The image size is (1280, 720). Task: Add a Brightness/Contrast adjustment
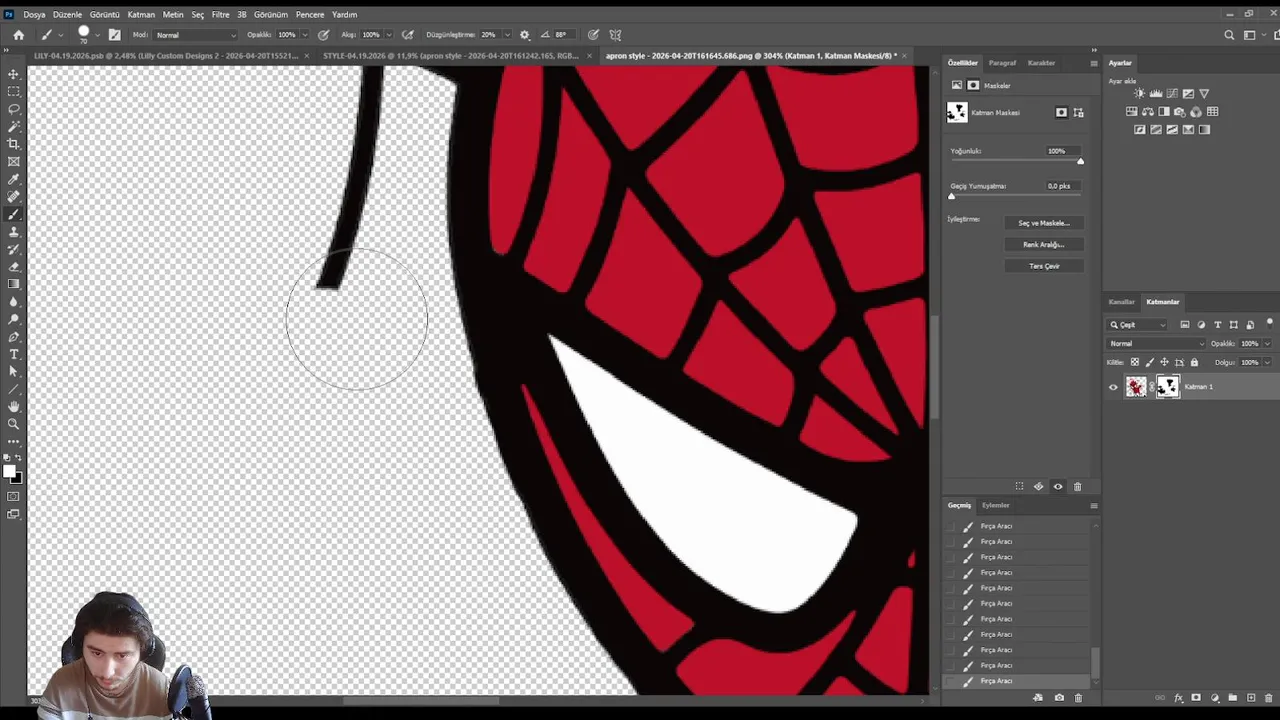1139,93
